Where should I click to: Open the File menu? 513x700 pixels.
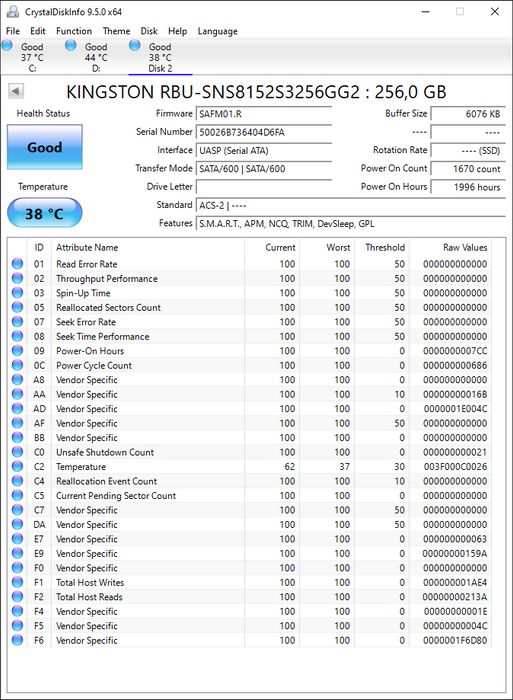13,31
